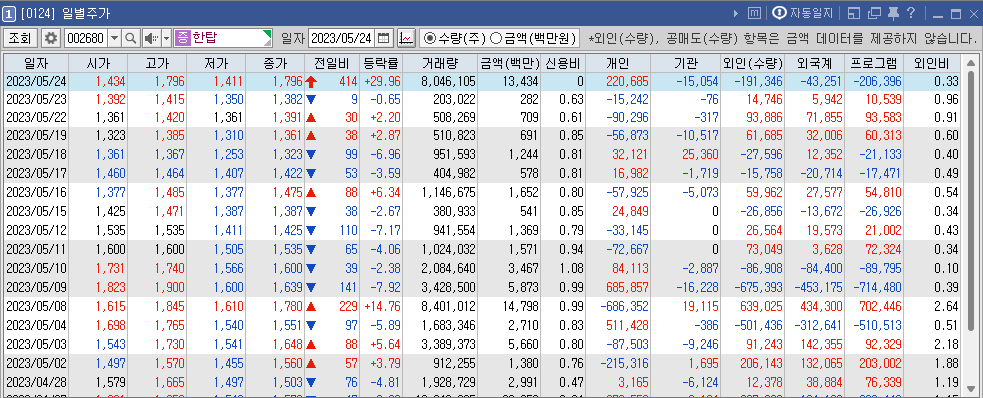
Task: Select the 수량(주) radio button
Action: tap(429, 38)
